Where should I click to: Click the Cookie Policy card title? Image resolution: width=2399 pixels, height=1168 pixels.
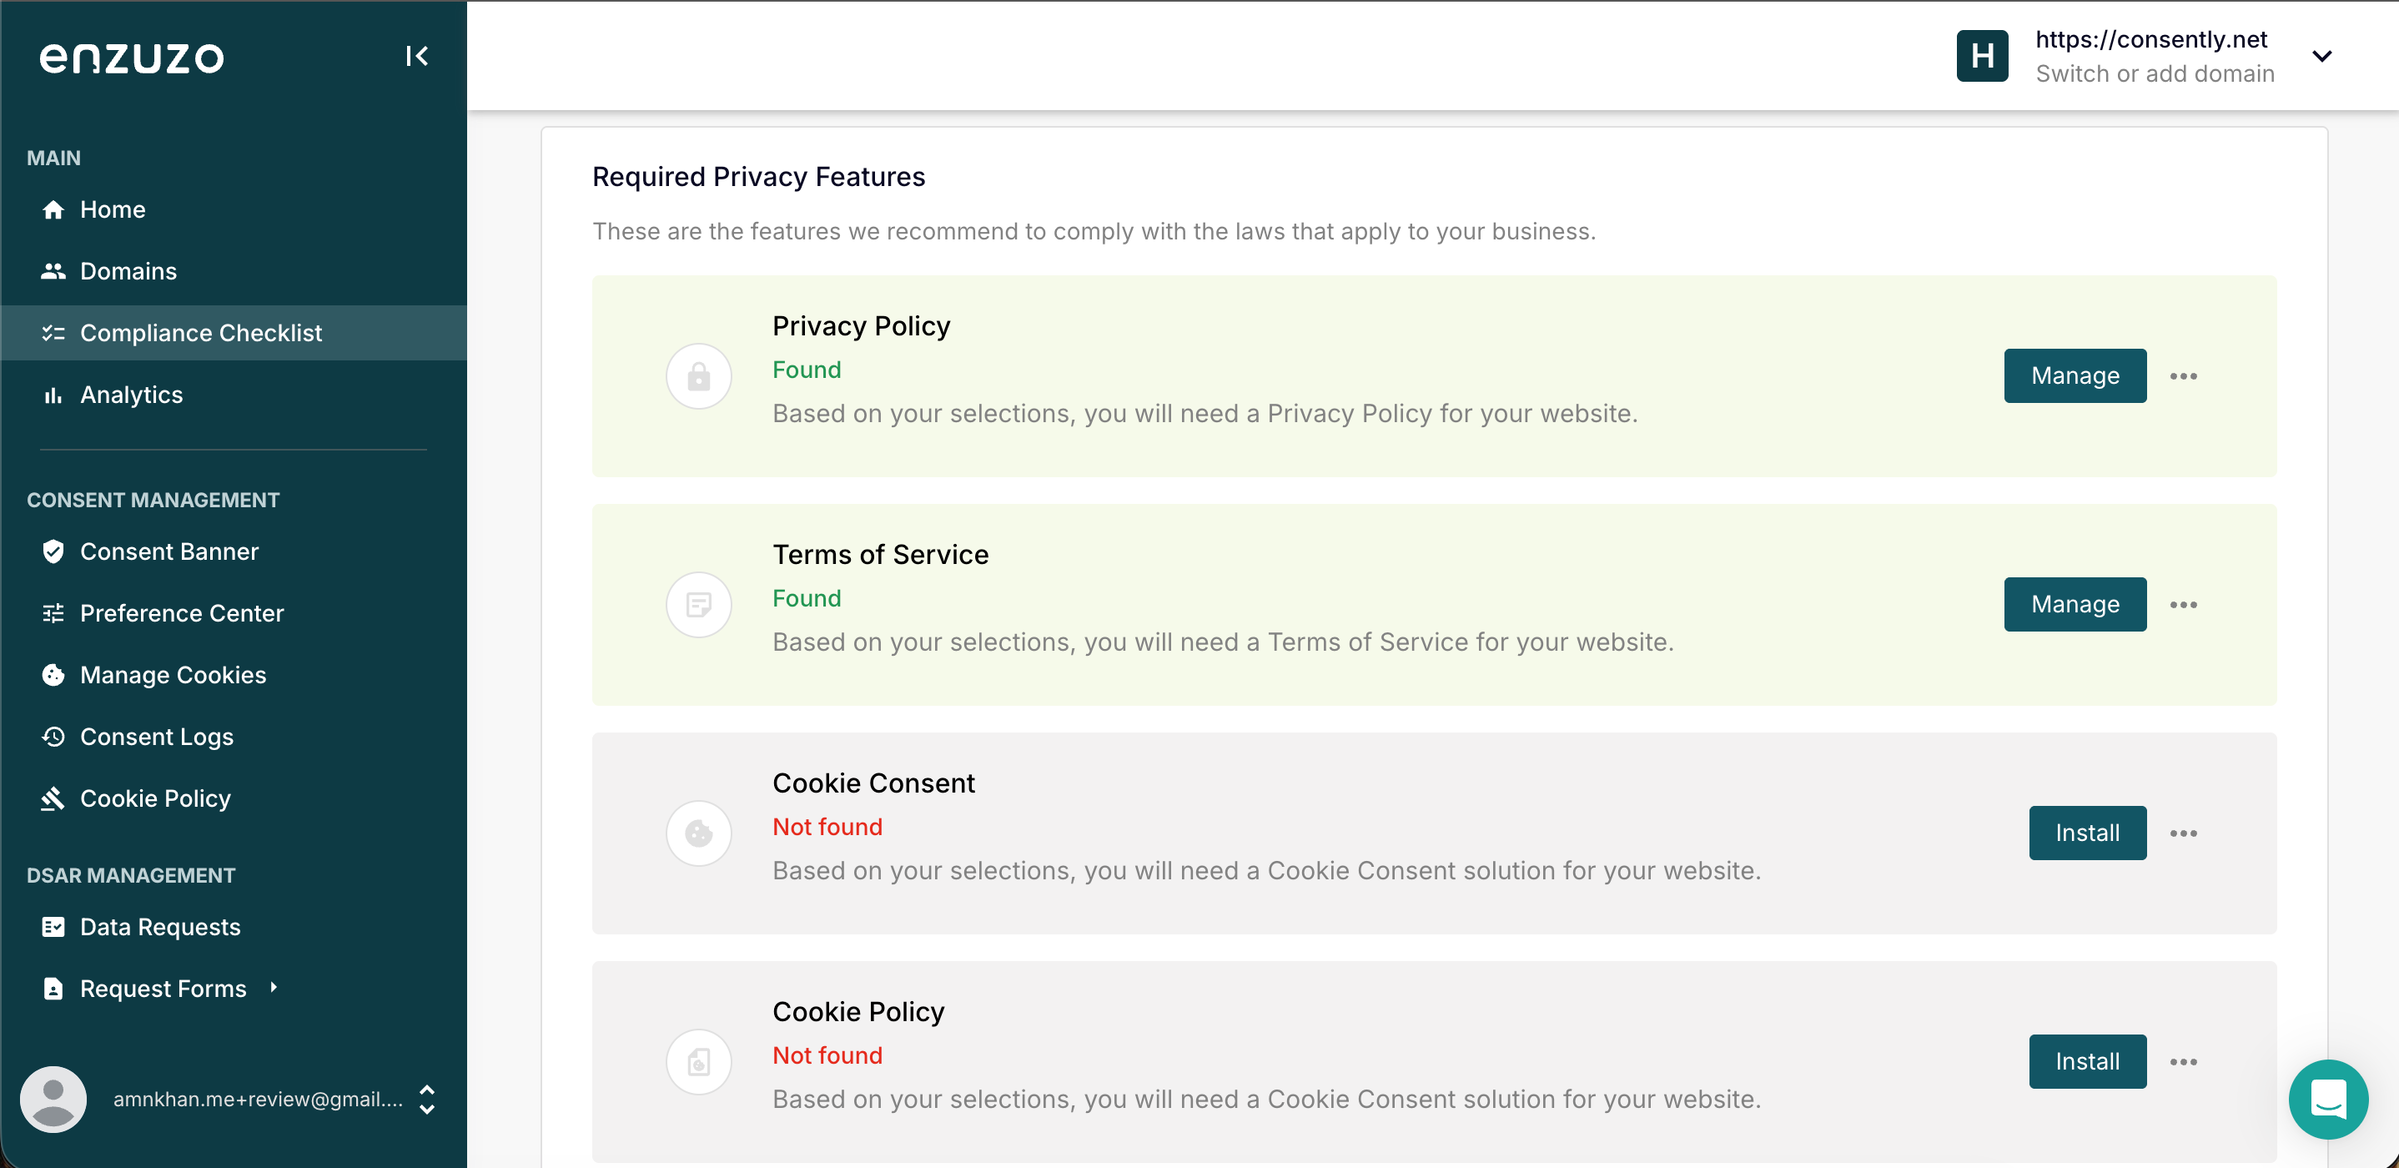[858, 1012]
